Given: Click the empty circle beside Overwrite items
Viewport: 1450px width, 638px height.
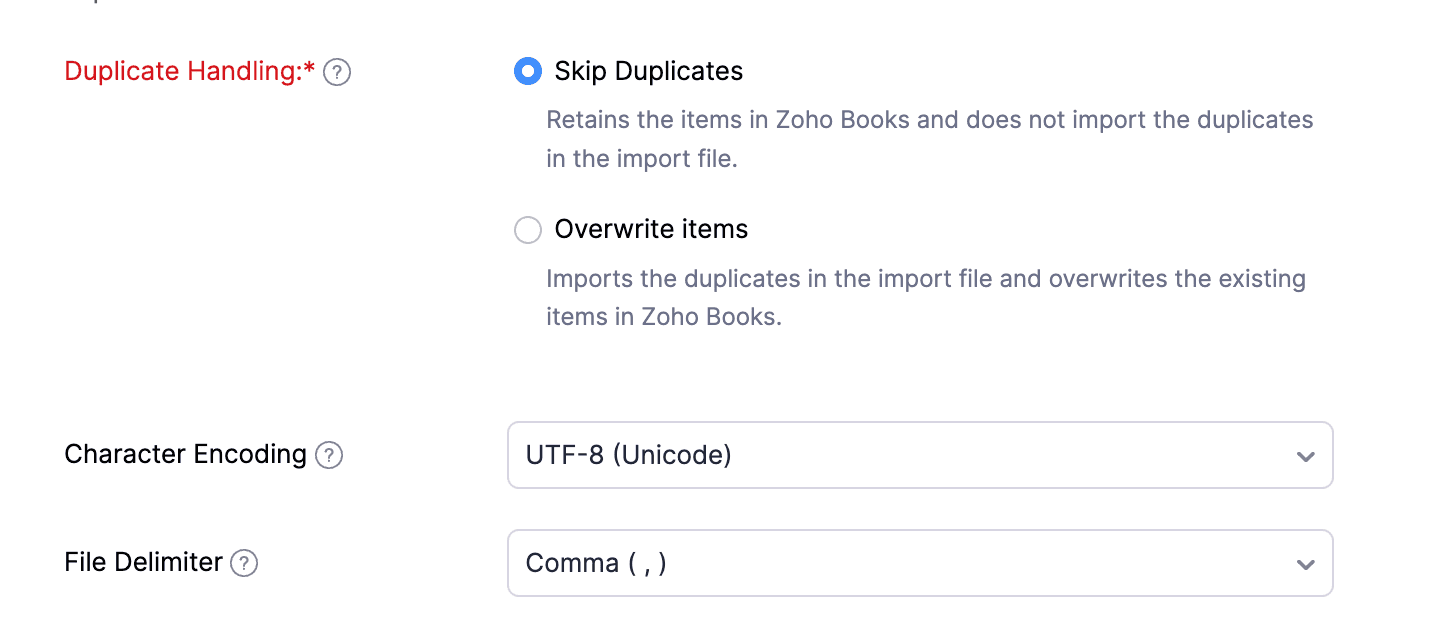Looking at the screenshot, I should click(527, 230).
